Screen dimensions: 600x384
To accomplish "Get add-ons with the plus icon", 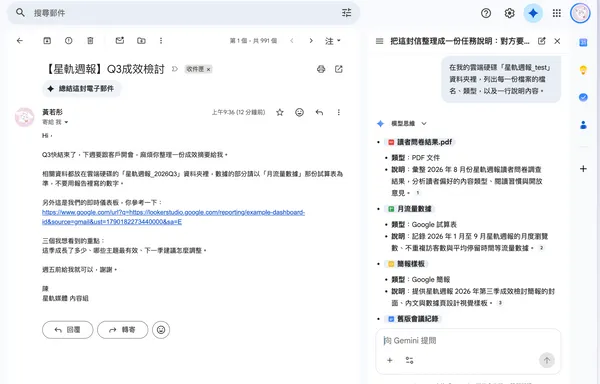I will (583, 169).
